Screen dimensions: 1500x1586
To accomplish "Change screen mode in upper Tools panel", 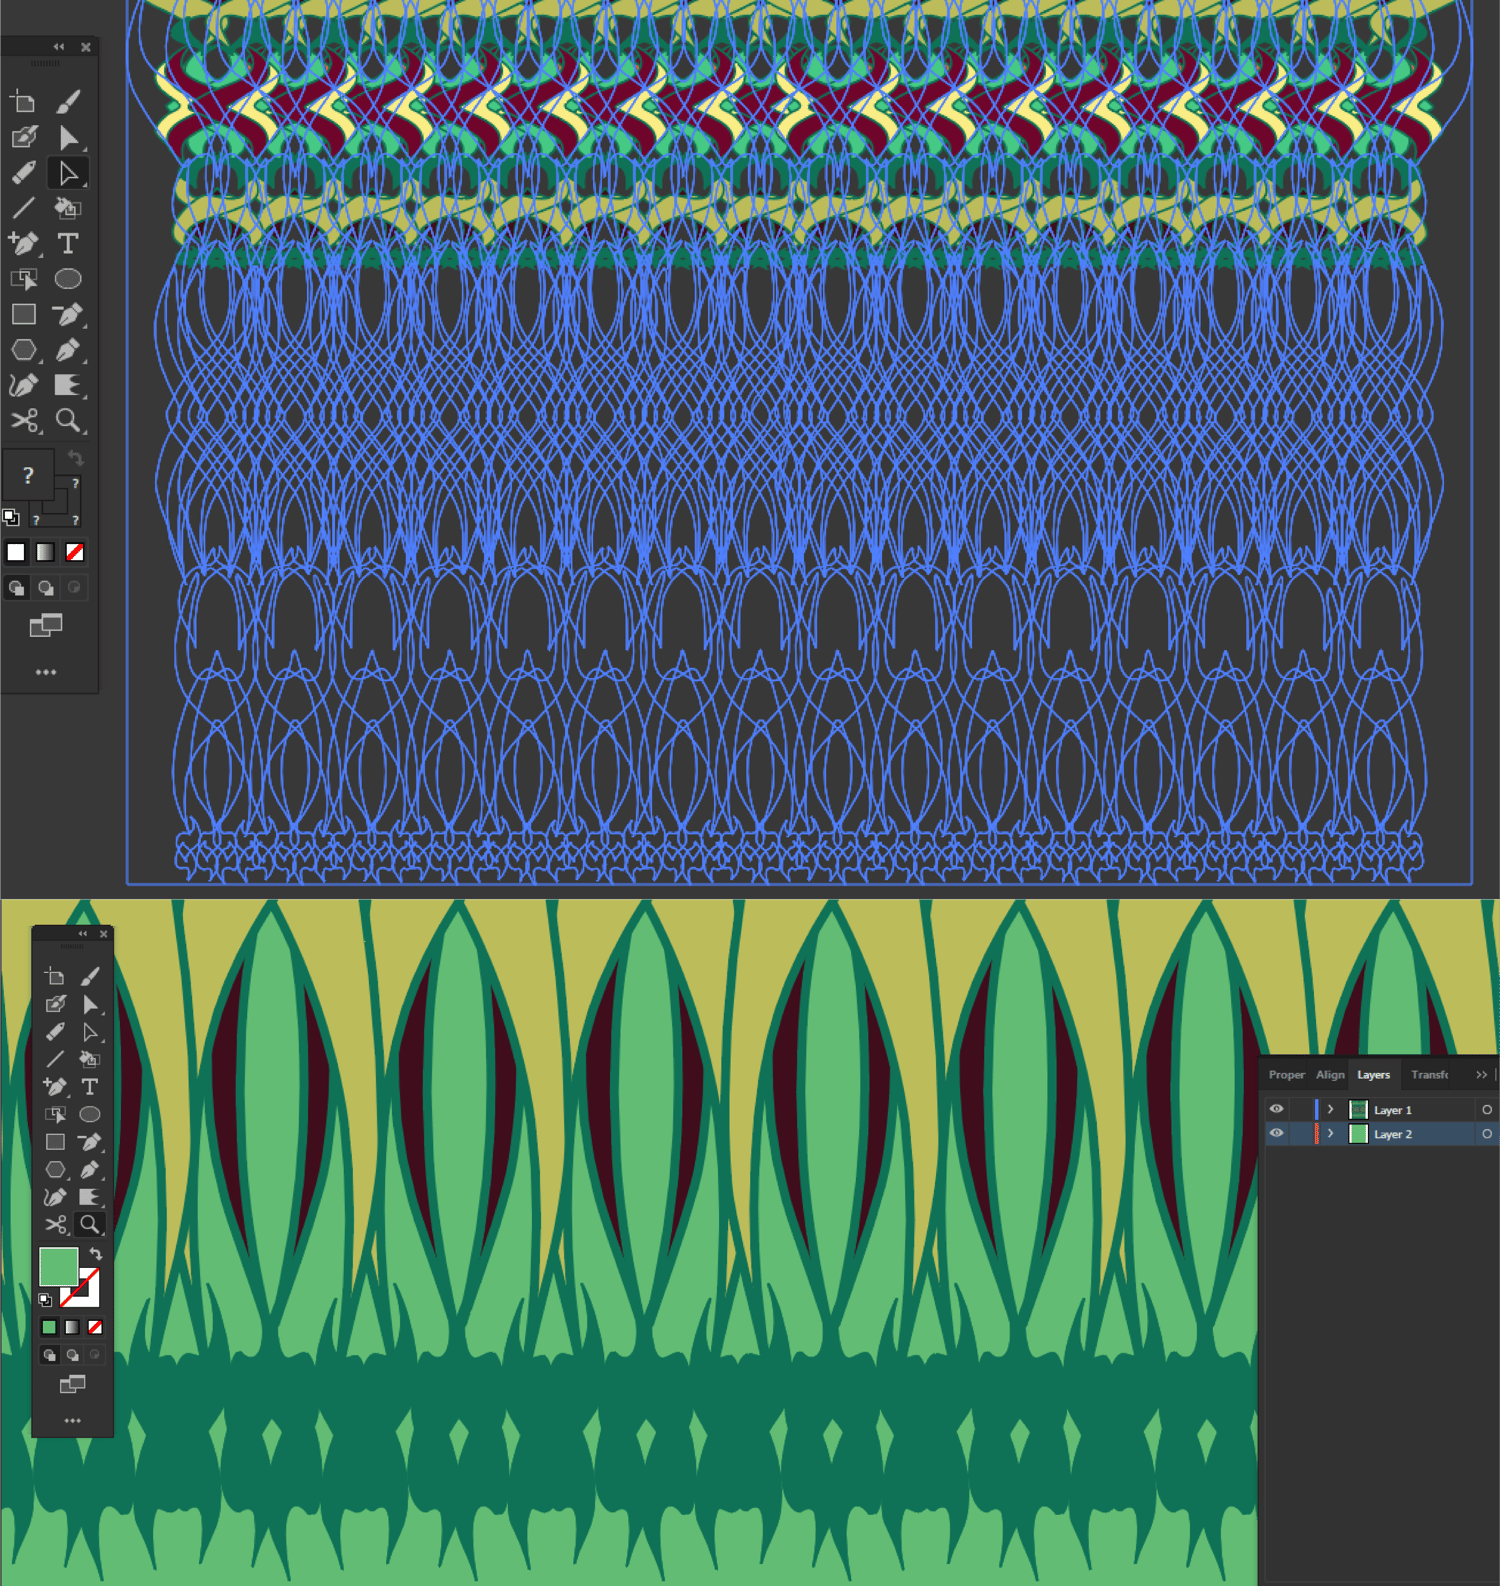I will [x=46, y=626].
